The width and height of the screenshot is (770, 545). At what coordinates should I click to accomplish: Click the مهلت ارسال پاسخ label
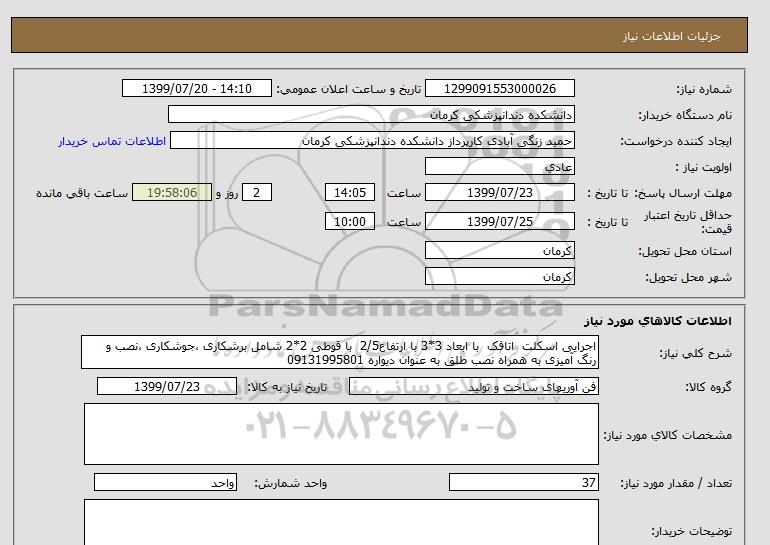pos(682,193)
